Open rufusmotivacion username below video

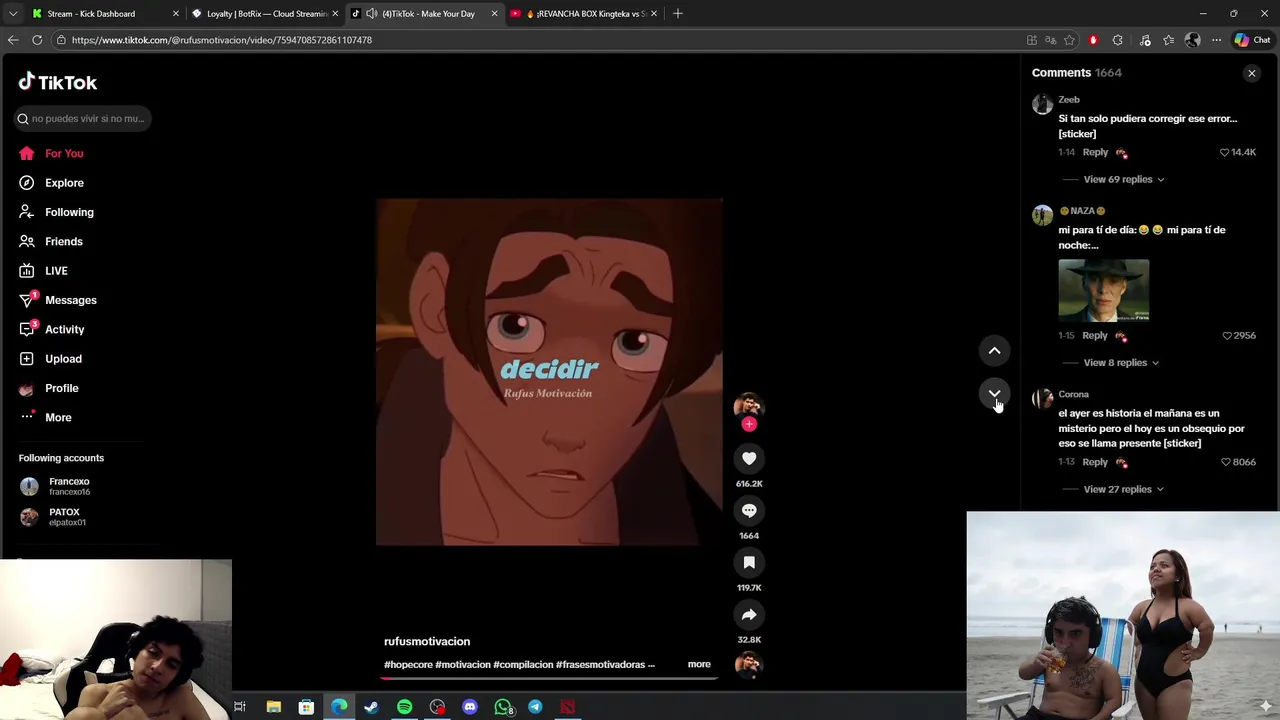[x=427, y=641]
